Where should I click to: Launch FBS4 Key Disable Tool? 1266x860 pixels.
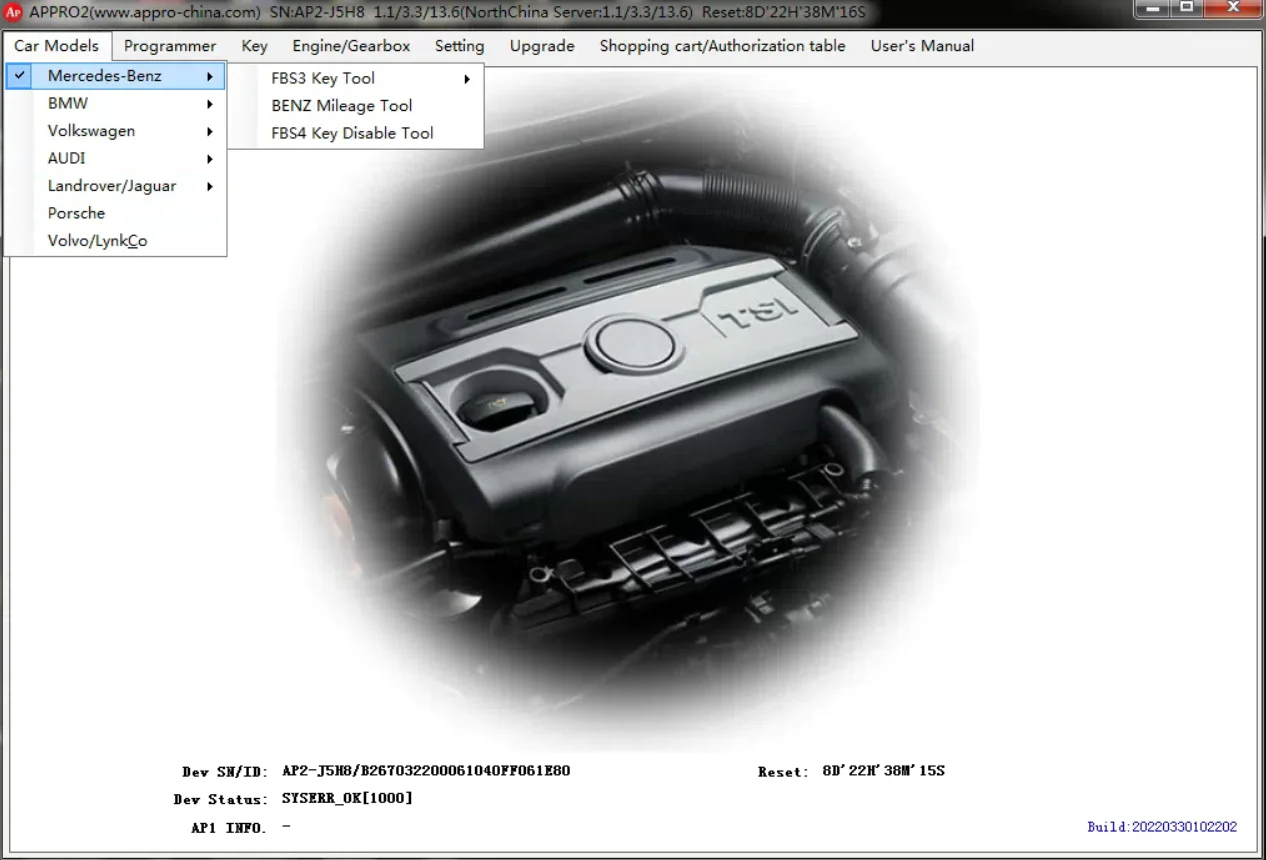point(352,133)
